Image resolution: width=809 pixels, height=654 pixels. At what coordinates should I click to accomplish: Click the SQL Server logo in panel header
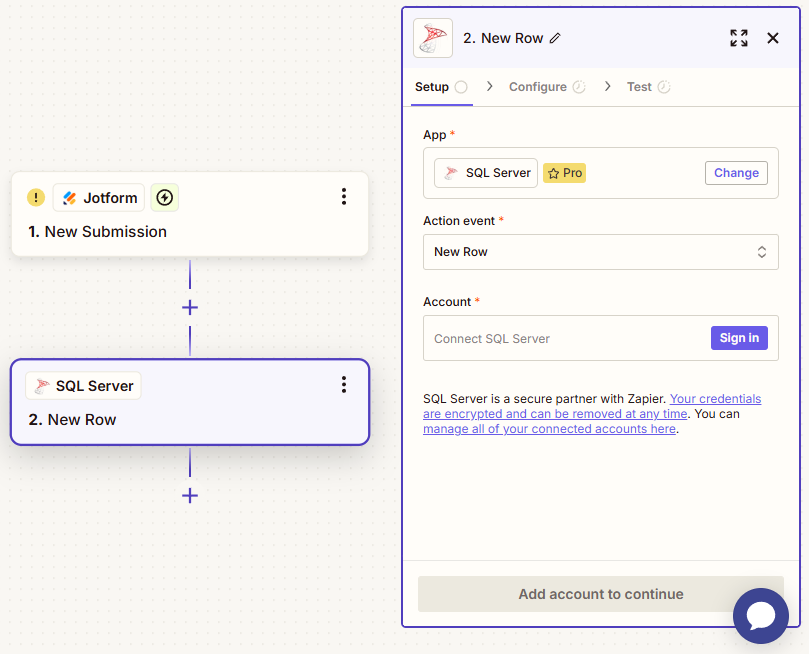[433, 38]
